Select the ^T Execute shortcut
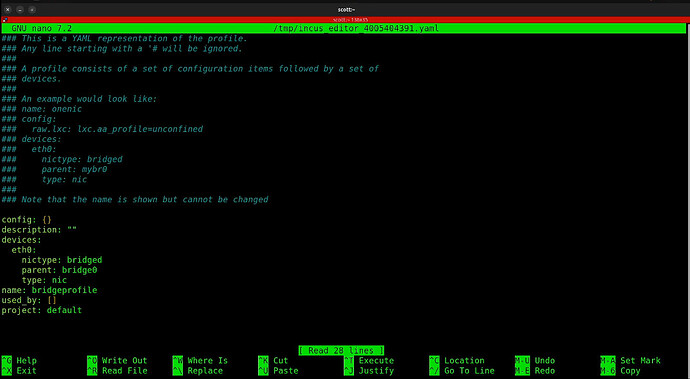 (x=369, y=361)
